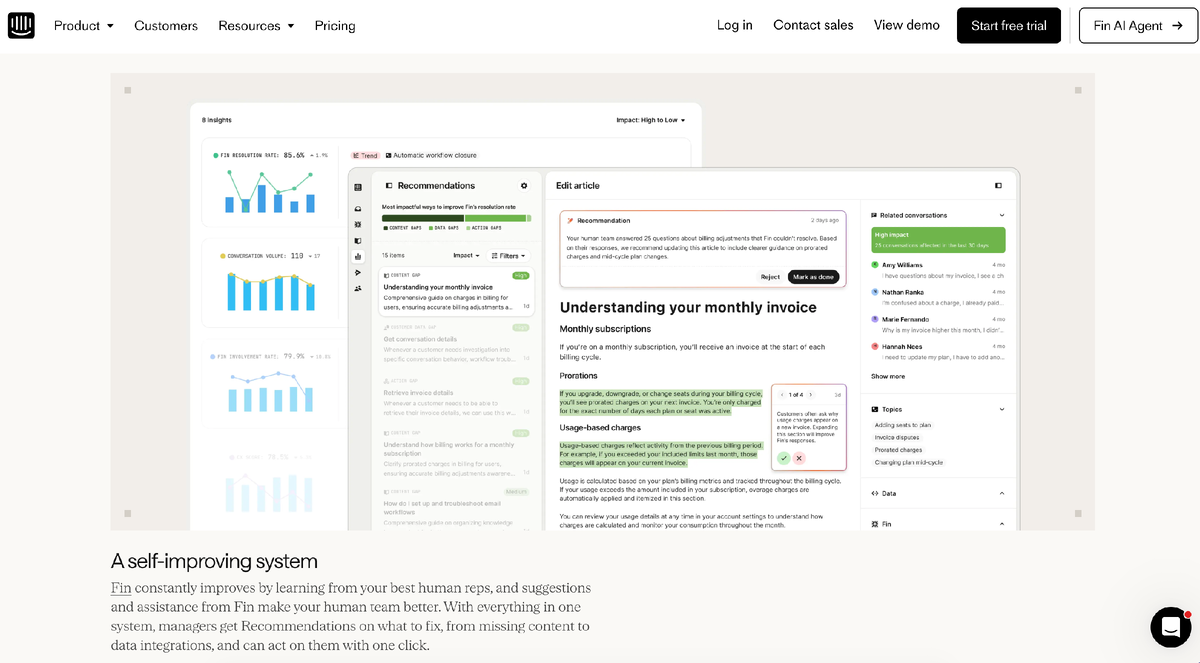The height and width of the screenshot is (663, 1200).
Task: Select the Retrieve invoice details recommendation
Action: [456, 397]
